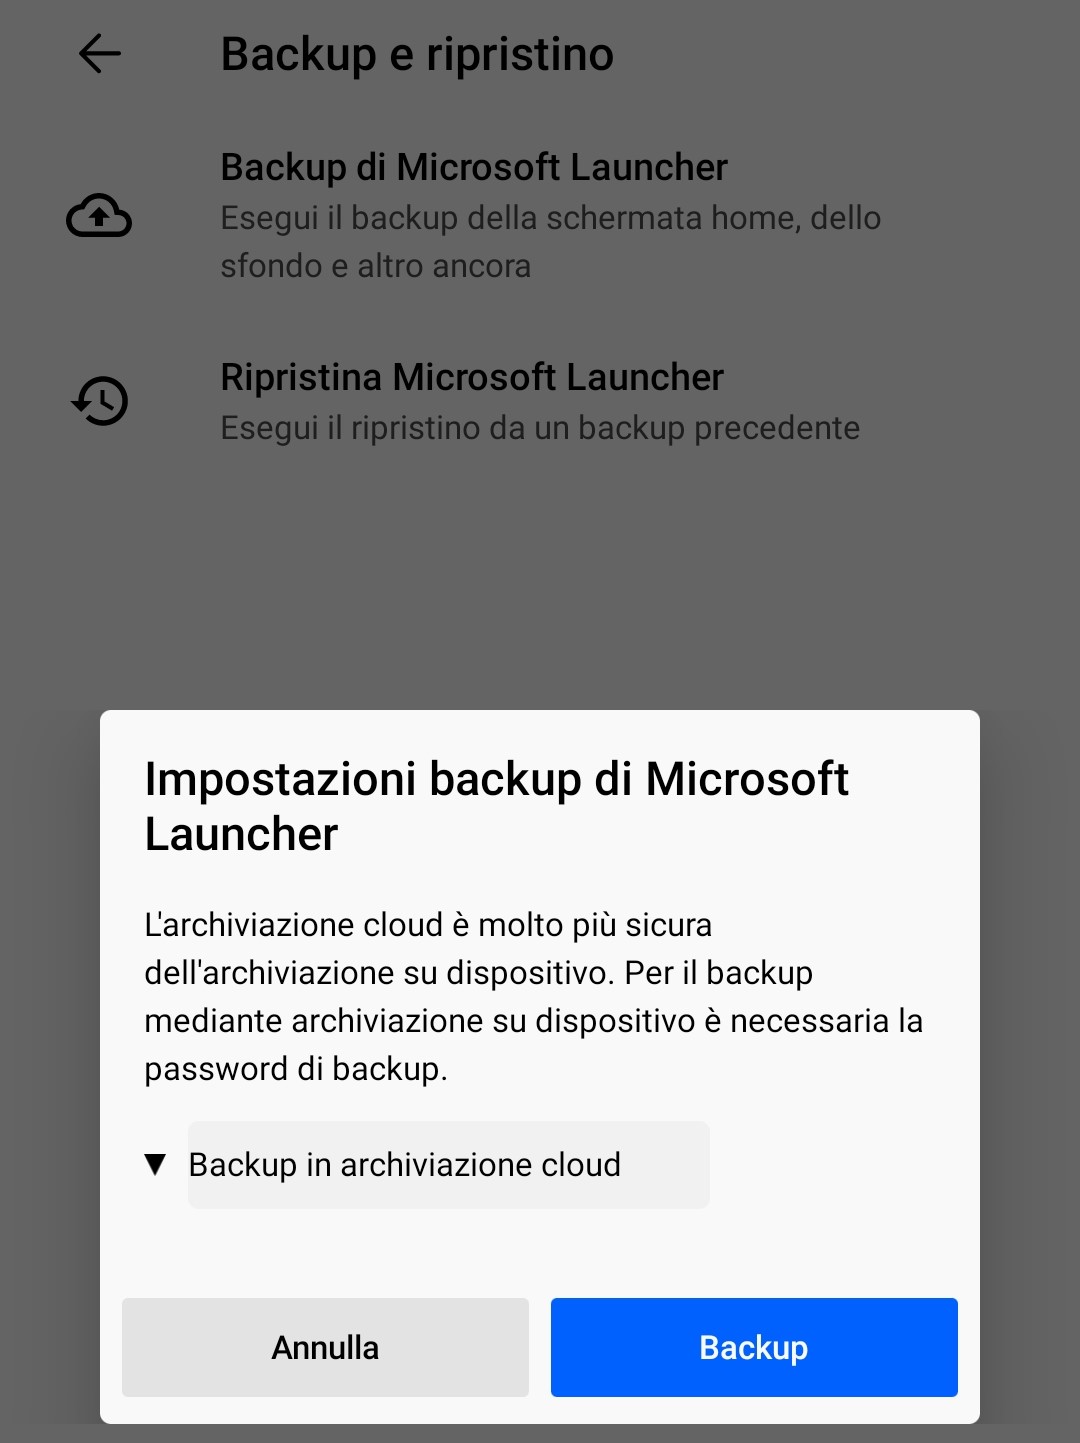
Task: Click 'password di backup' text in dialog
Action: click(296, 1069)
